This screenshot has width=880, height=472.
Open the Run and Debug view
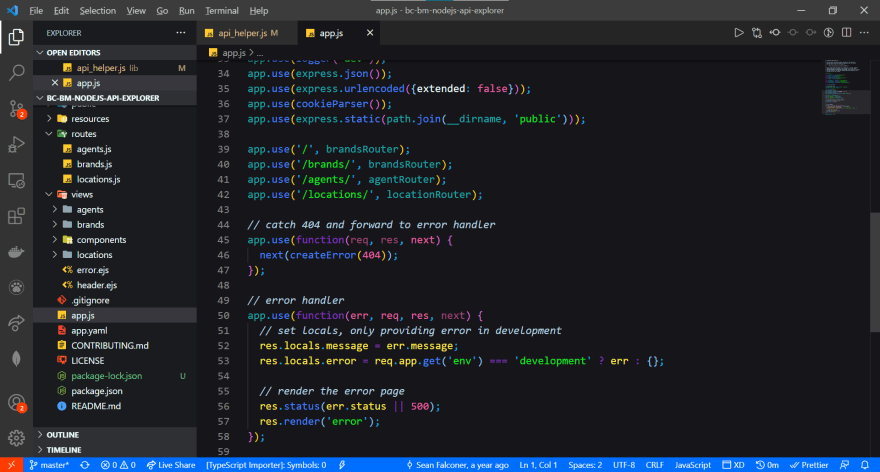pos(16,145)
